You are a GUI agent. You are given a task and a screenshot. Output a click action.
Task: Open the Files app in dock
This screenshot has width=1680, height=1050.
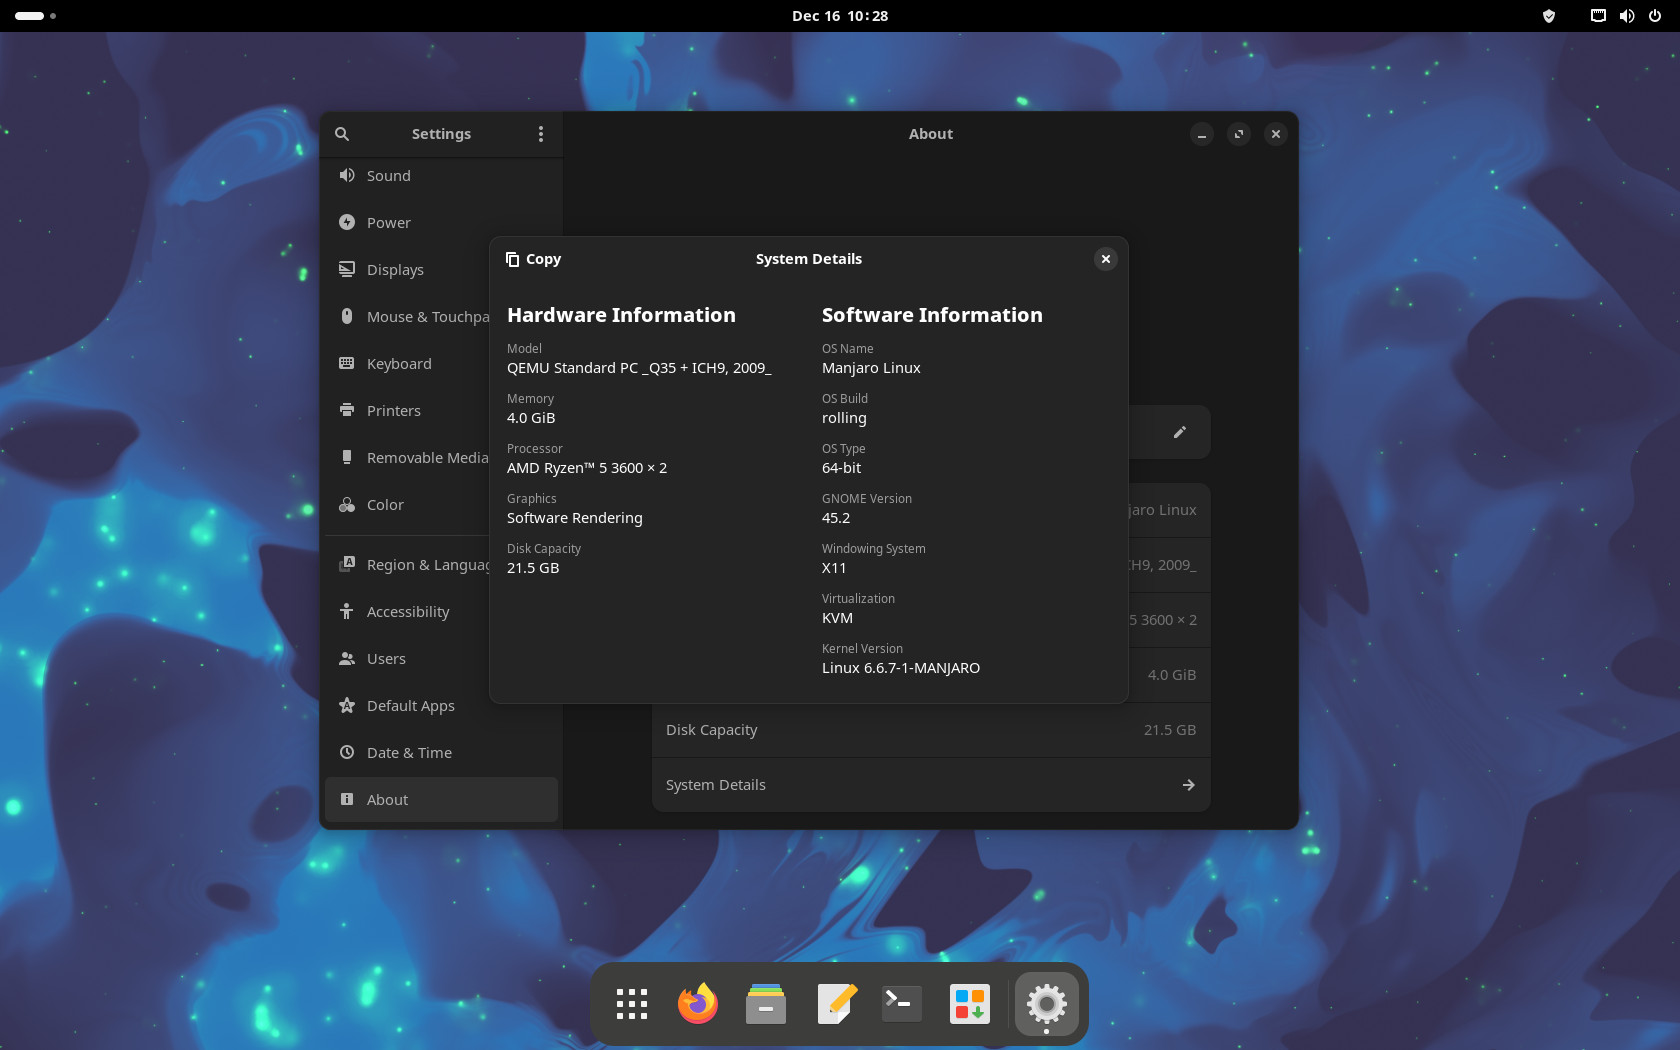(x=766, y=1003)
